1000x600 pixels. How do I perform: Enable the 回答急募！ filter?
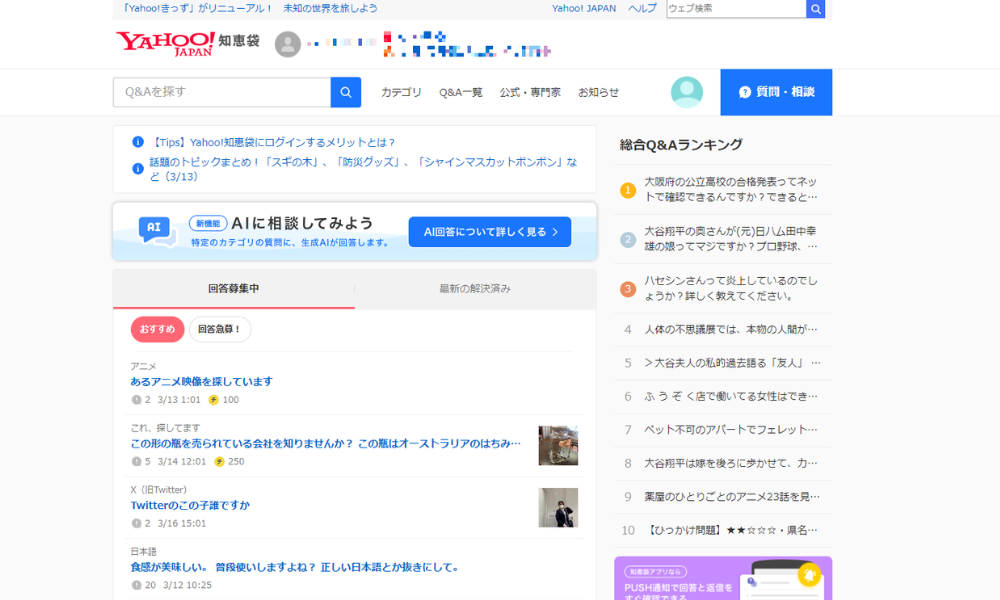(x=221, y=329)
